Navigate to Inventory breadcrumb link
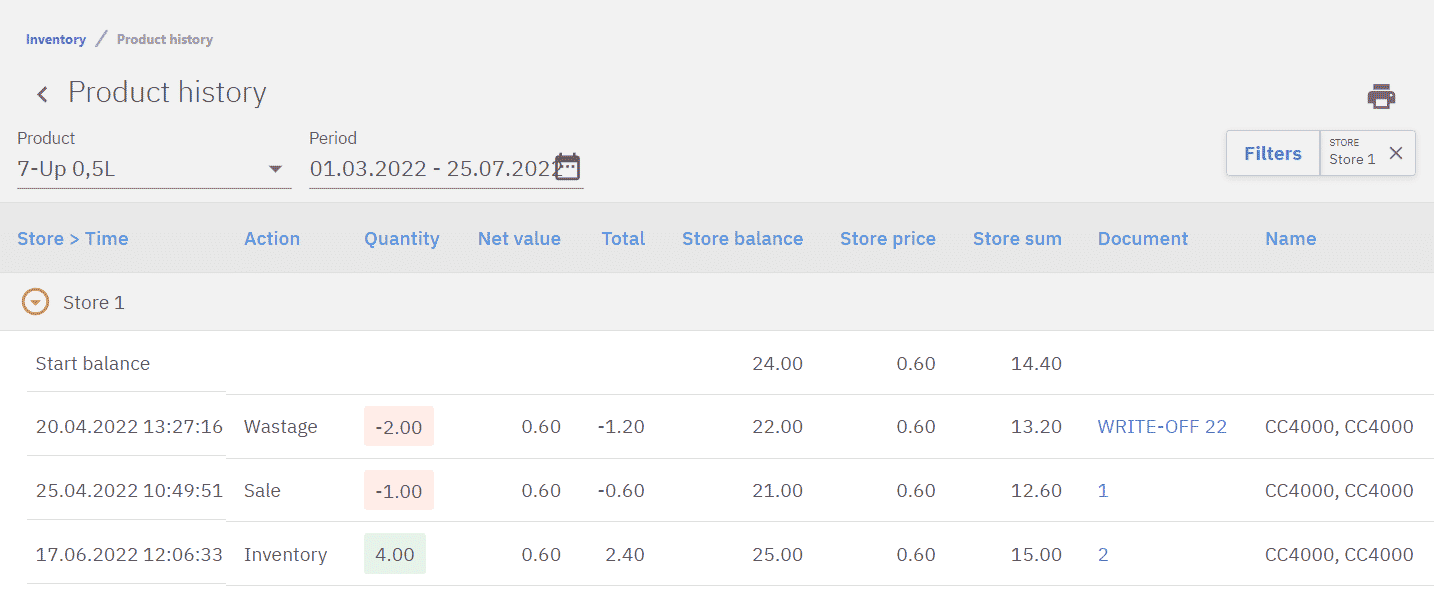 pyautogui.click(x=56, y=40)
